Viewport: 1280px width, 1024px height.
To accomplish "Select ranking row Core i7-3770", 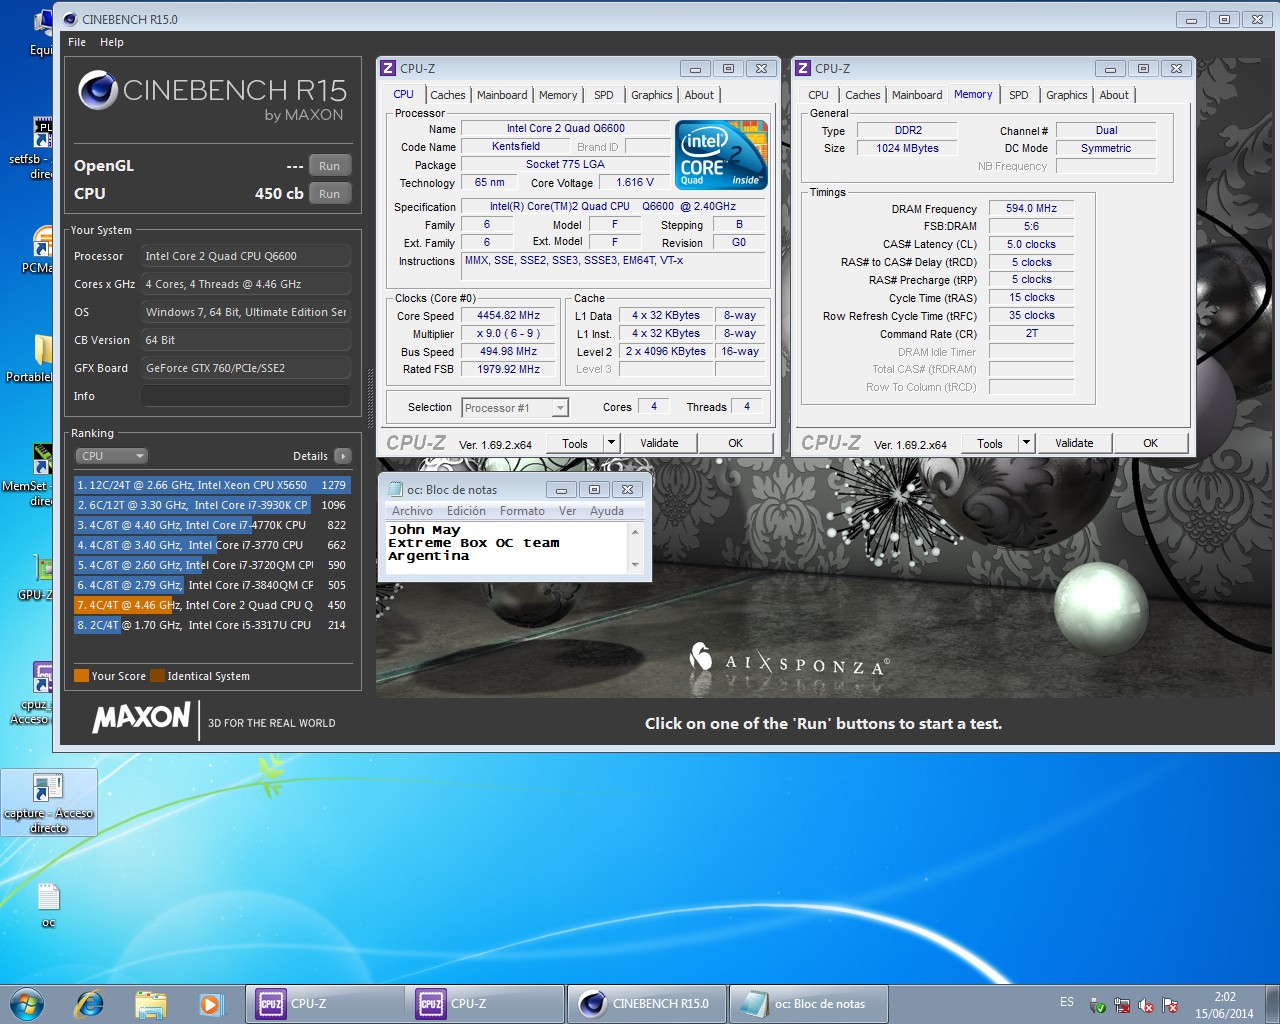I will coord(212,545).
